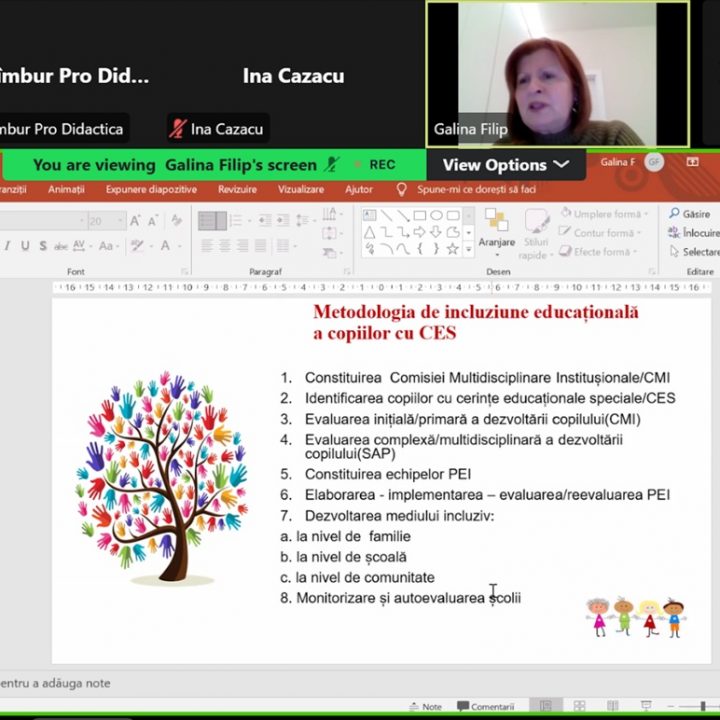Open Contur formă outline dropdown
Image resolution: width=720 pixels, height=720 pixels.
click(x=603, y=233)
